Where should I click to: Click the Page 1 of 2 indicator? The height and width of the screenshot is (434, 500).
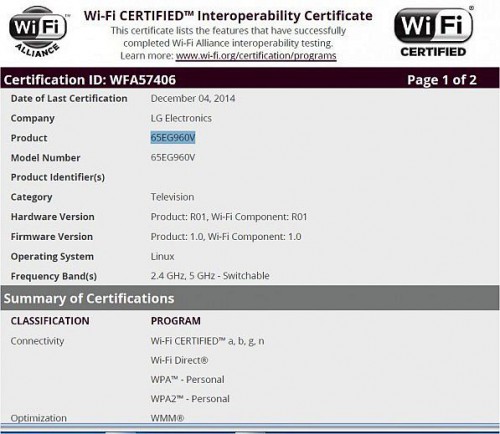point(442,80)
